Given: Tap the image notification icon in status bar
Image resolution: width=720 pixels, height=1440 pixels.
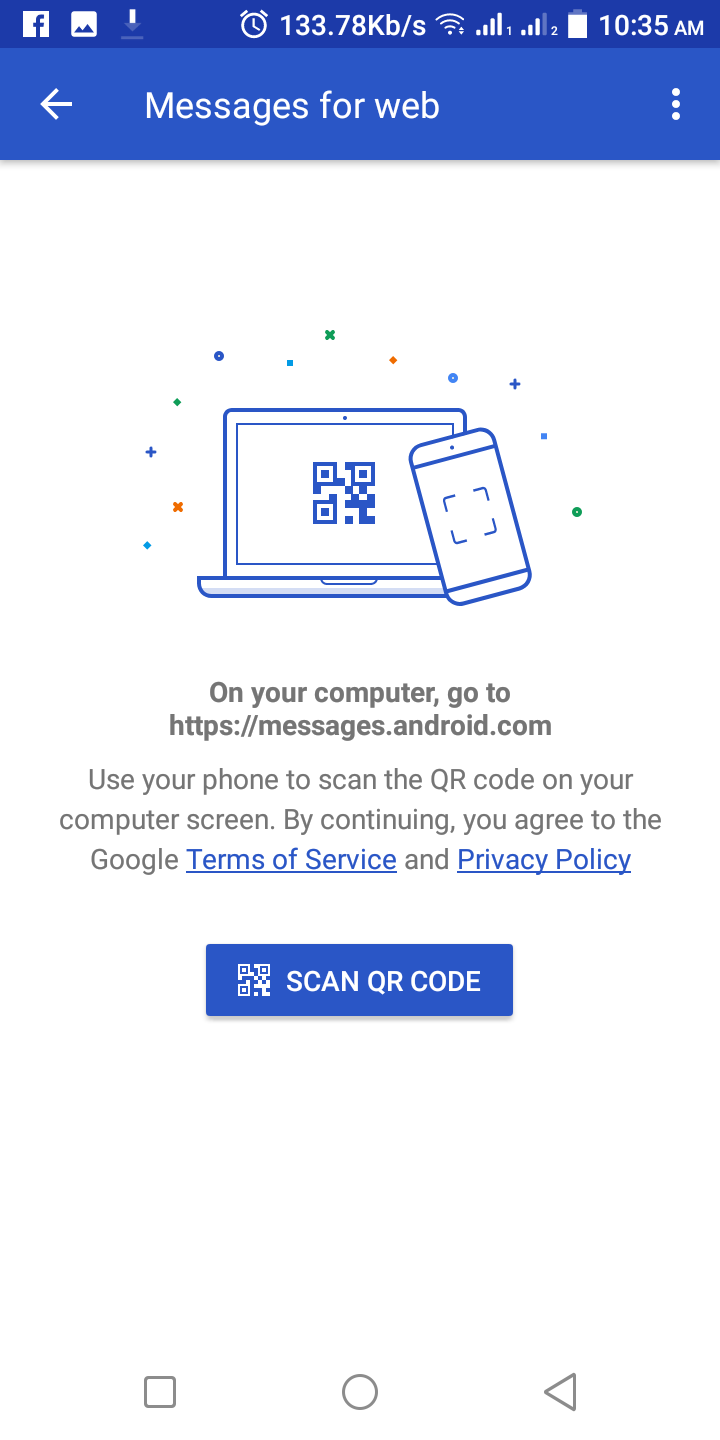Looking at the screenshot, I should click(x=84, y=24).
